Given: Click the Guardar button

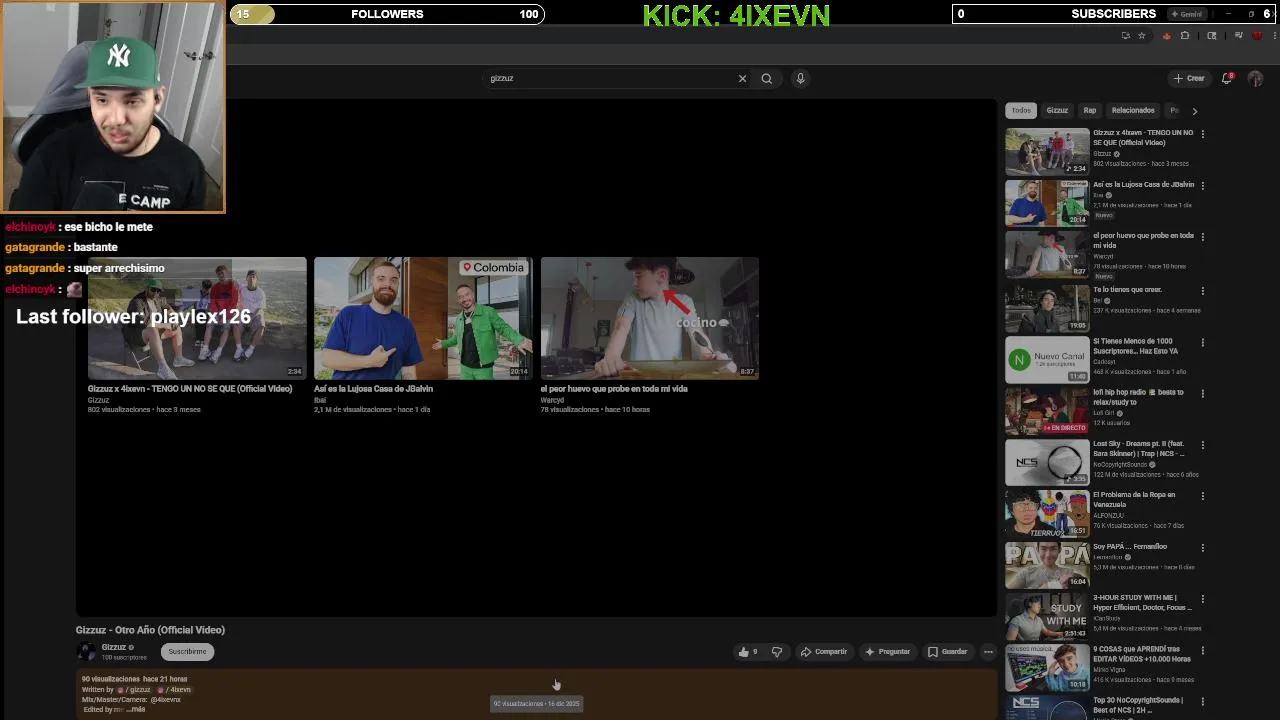Looking at the screenshot, I should pyautogui.click(x=947, y=652).
